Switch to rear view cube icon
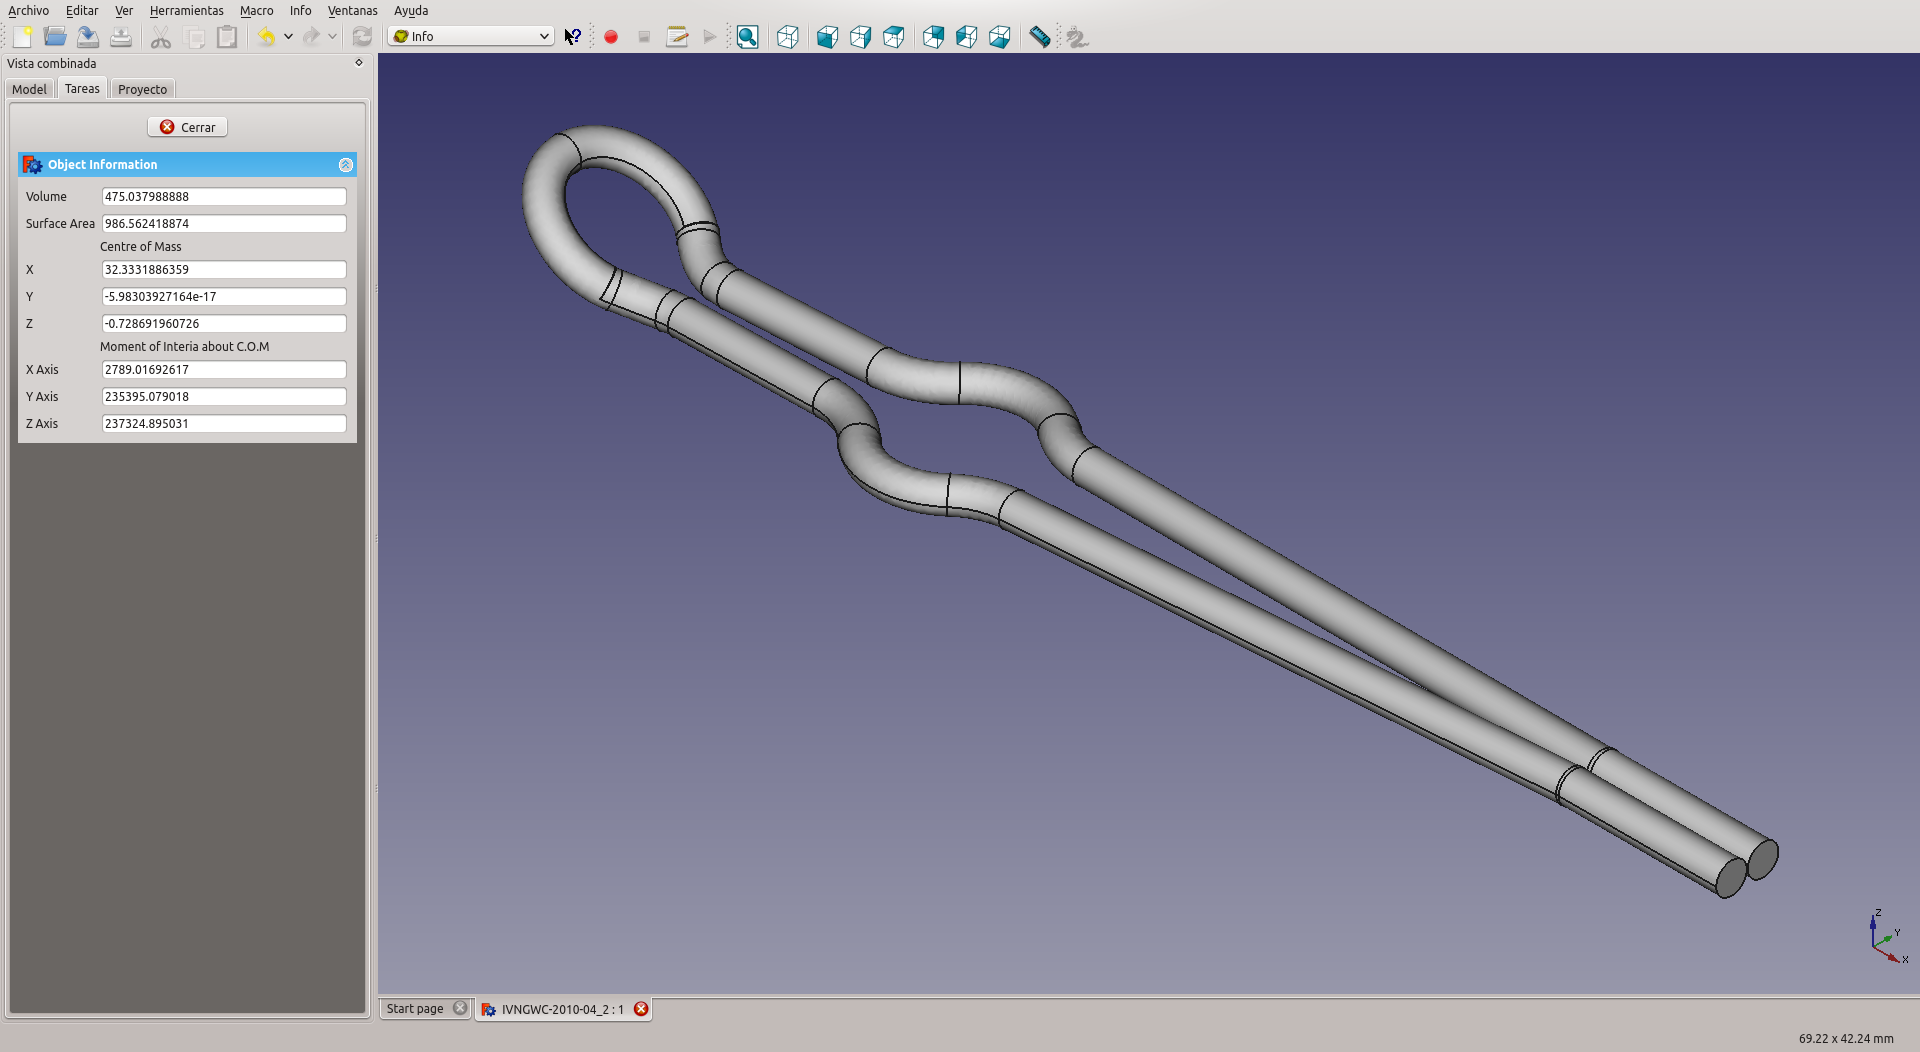 click(x=933, y=37)
